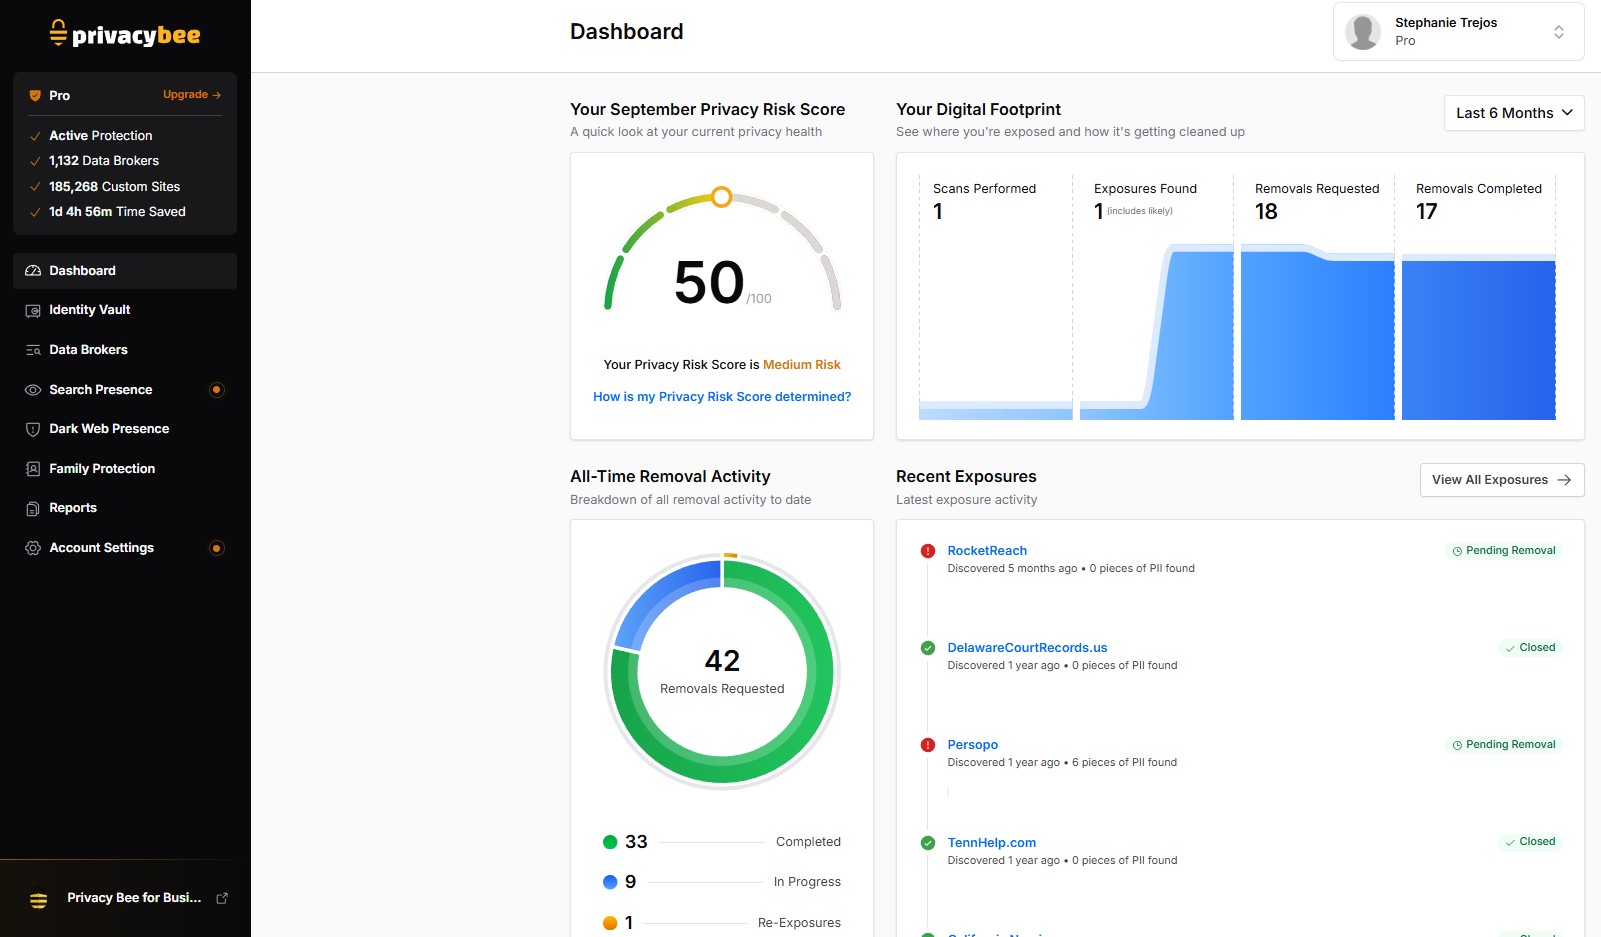Image resolution: width=1601 pixels, height=937 pixels.
Task: Click Closed badge for DelawareCourtRecords.us
Action: pyautogui.click(x=1530, y=648)
